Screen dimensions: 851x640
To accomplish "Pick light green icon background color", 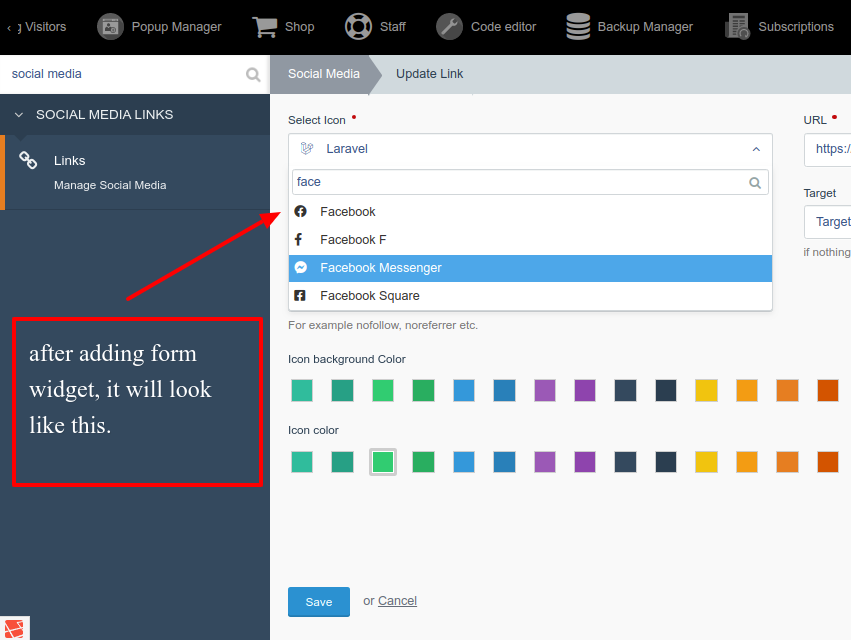I will [x=383, y=390].
